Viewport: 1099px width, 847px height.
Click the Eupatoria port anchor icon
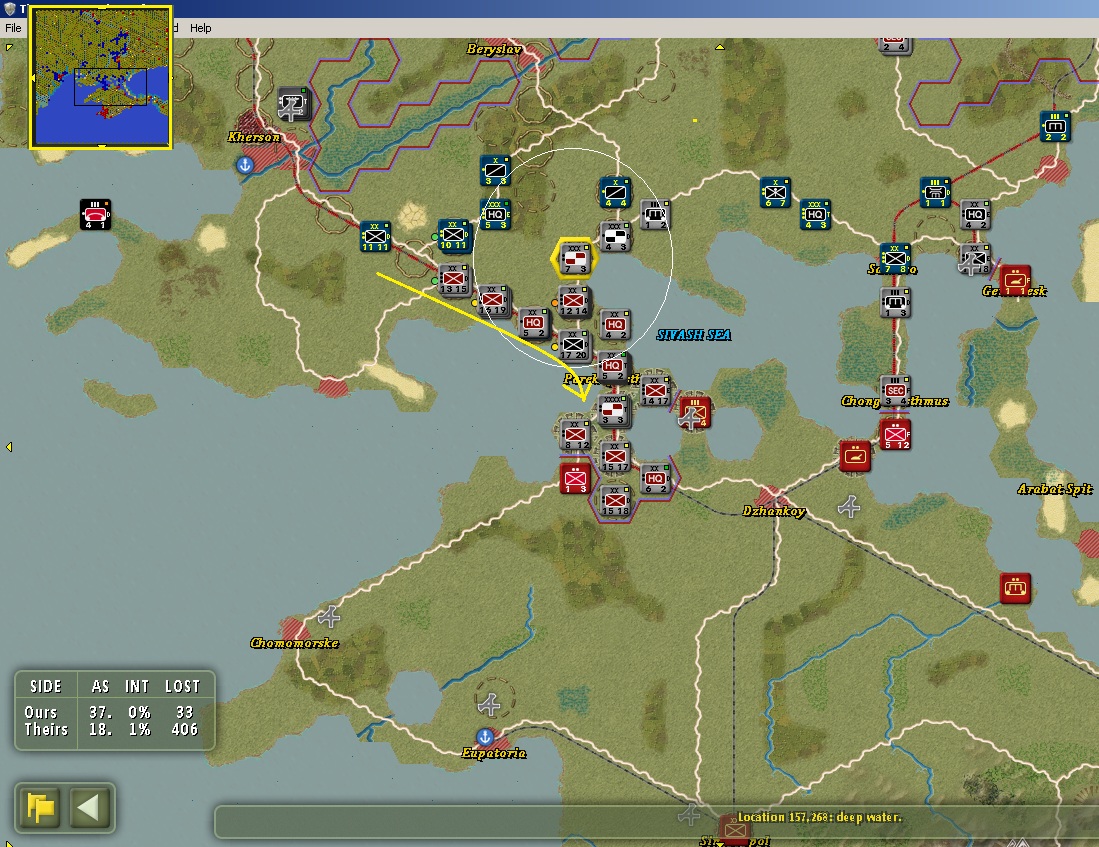click(485, 737)
